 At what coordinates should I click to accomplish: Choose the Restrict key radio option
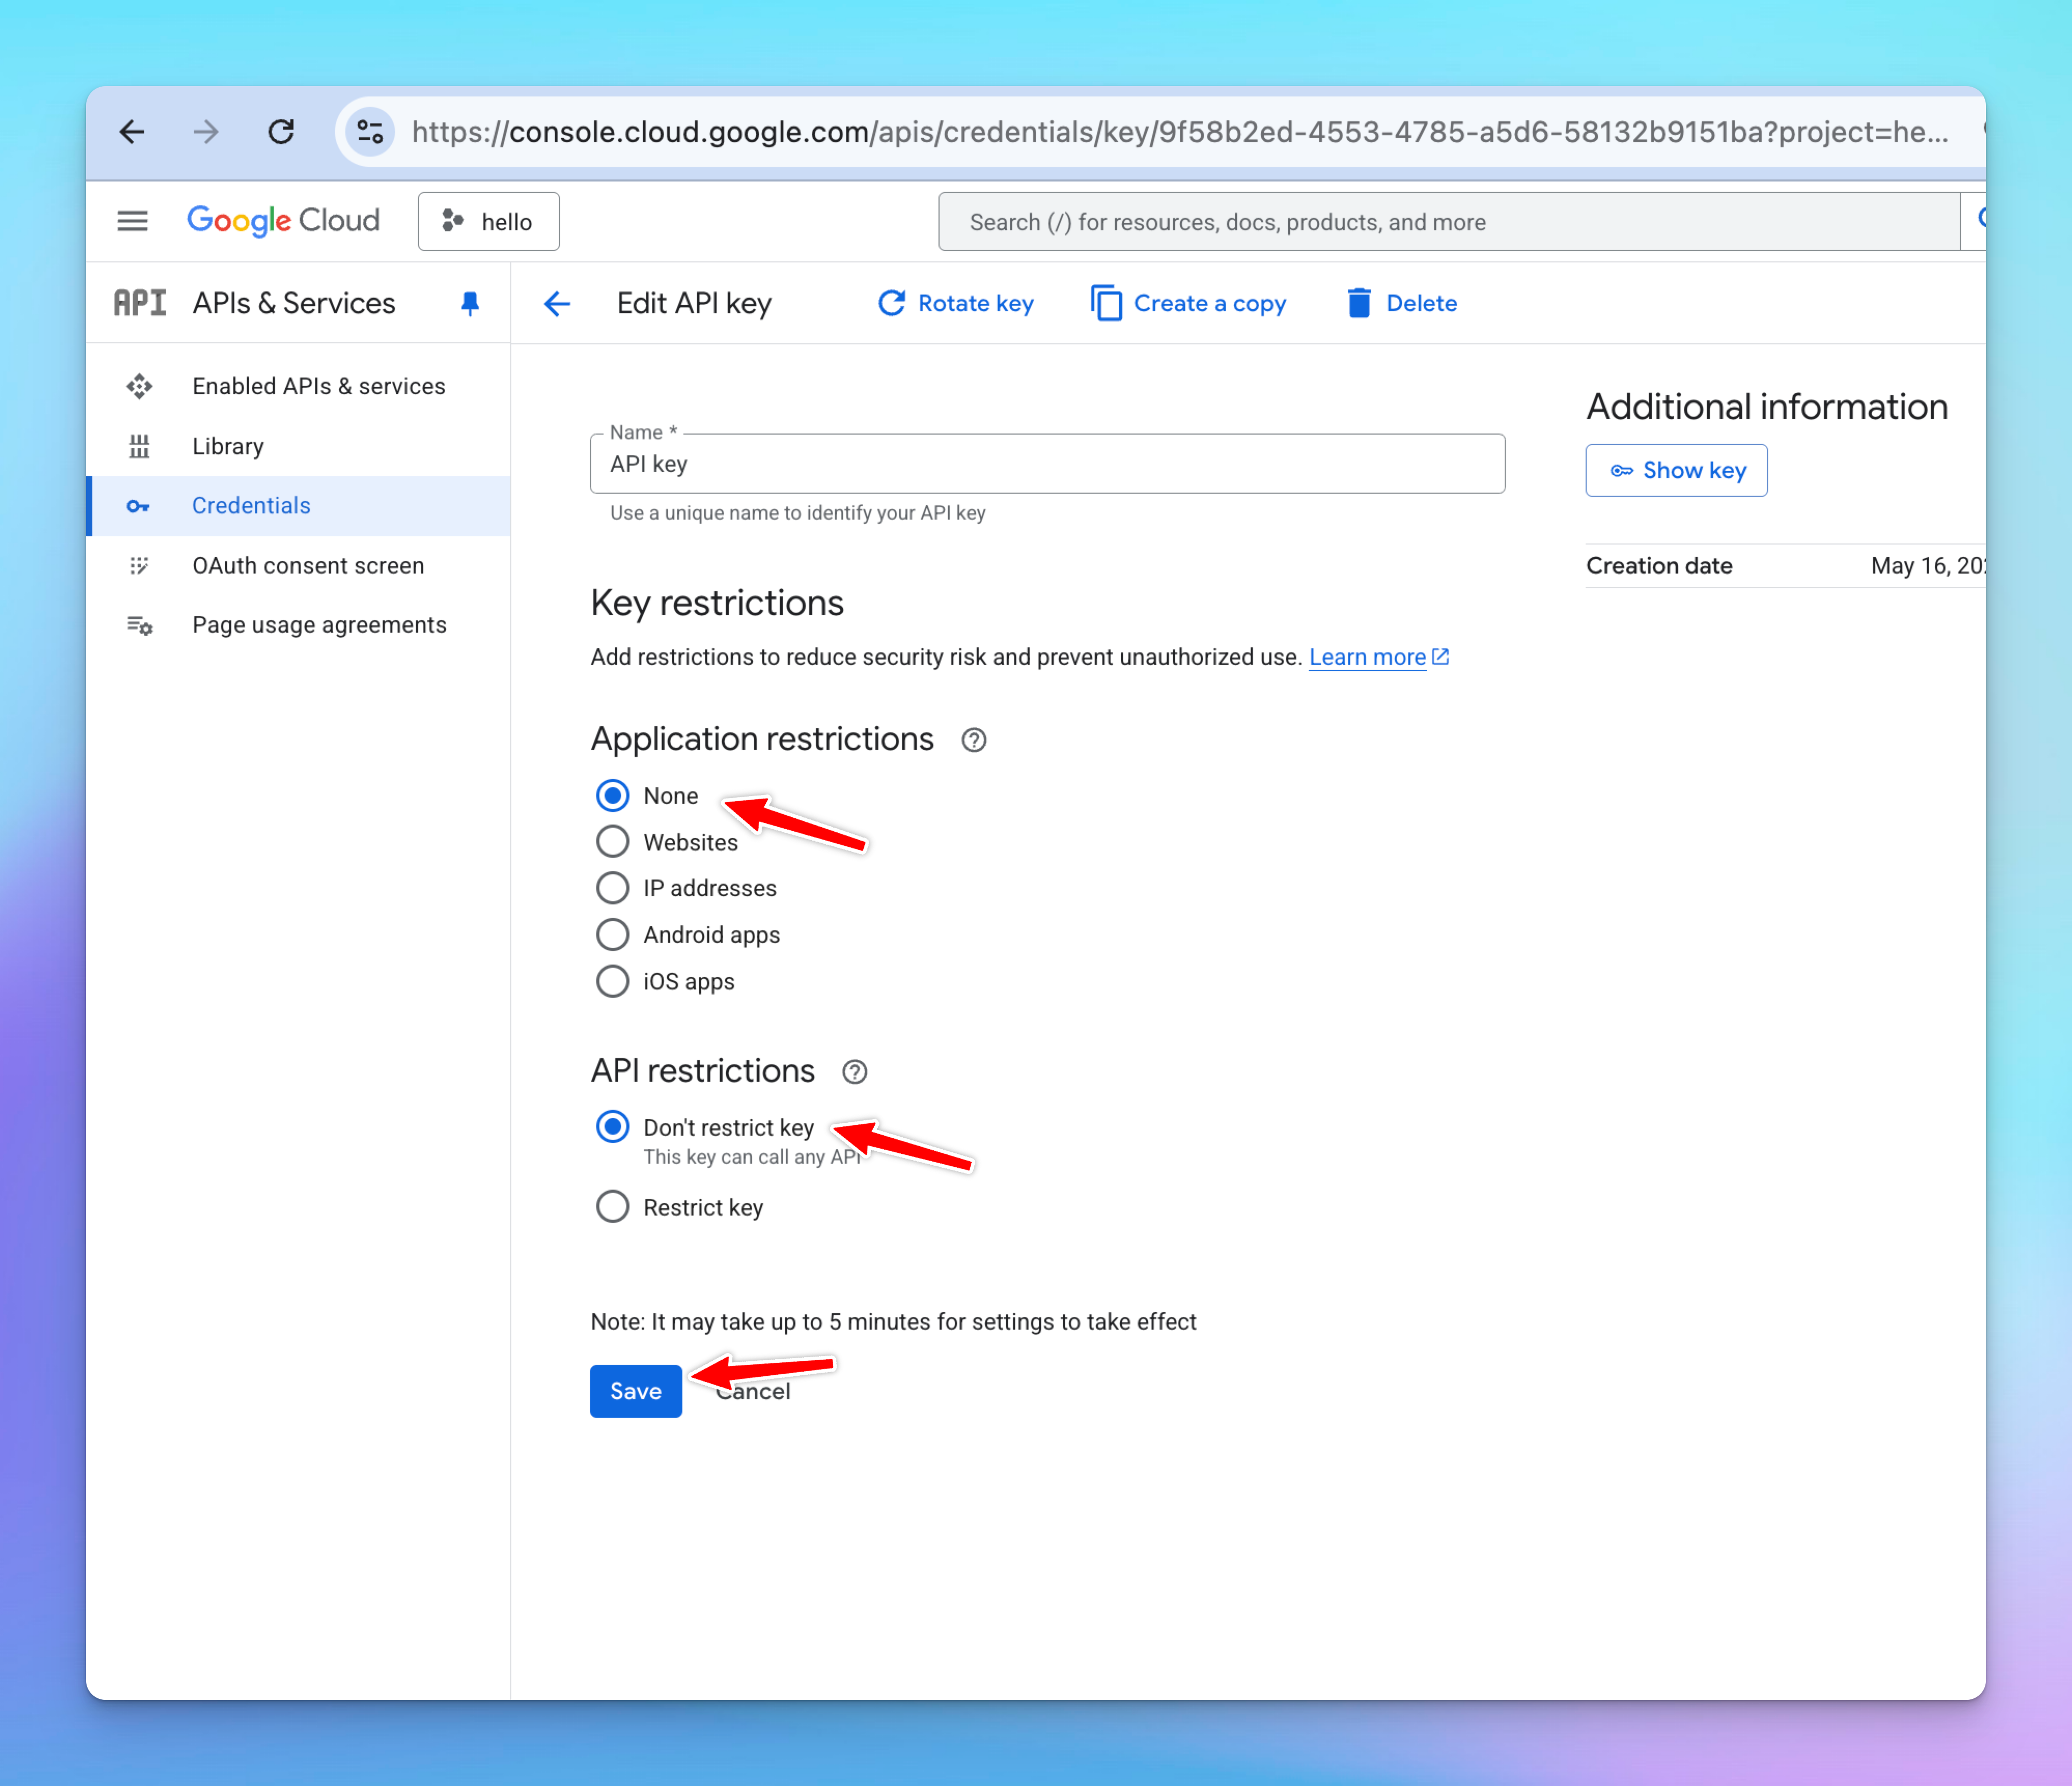[x=613, y=1207]
